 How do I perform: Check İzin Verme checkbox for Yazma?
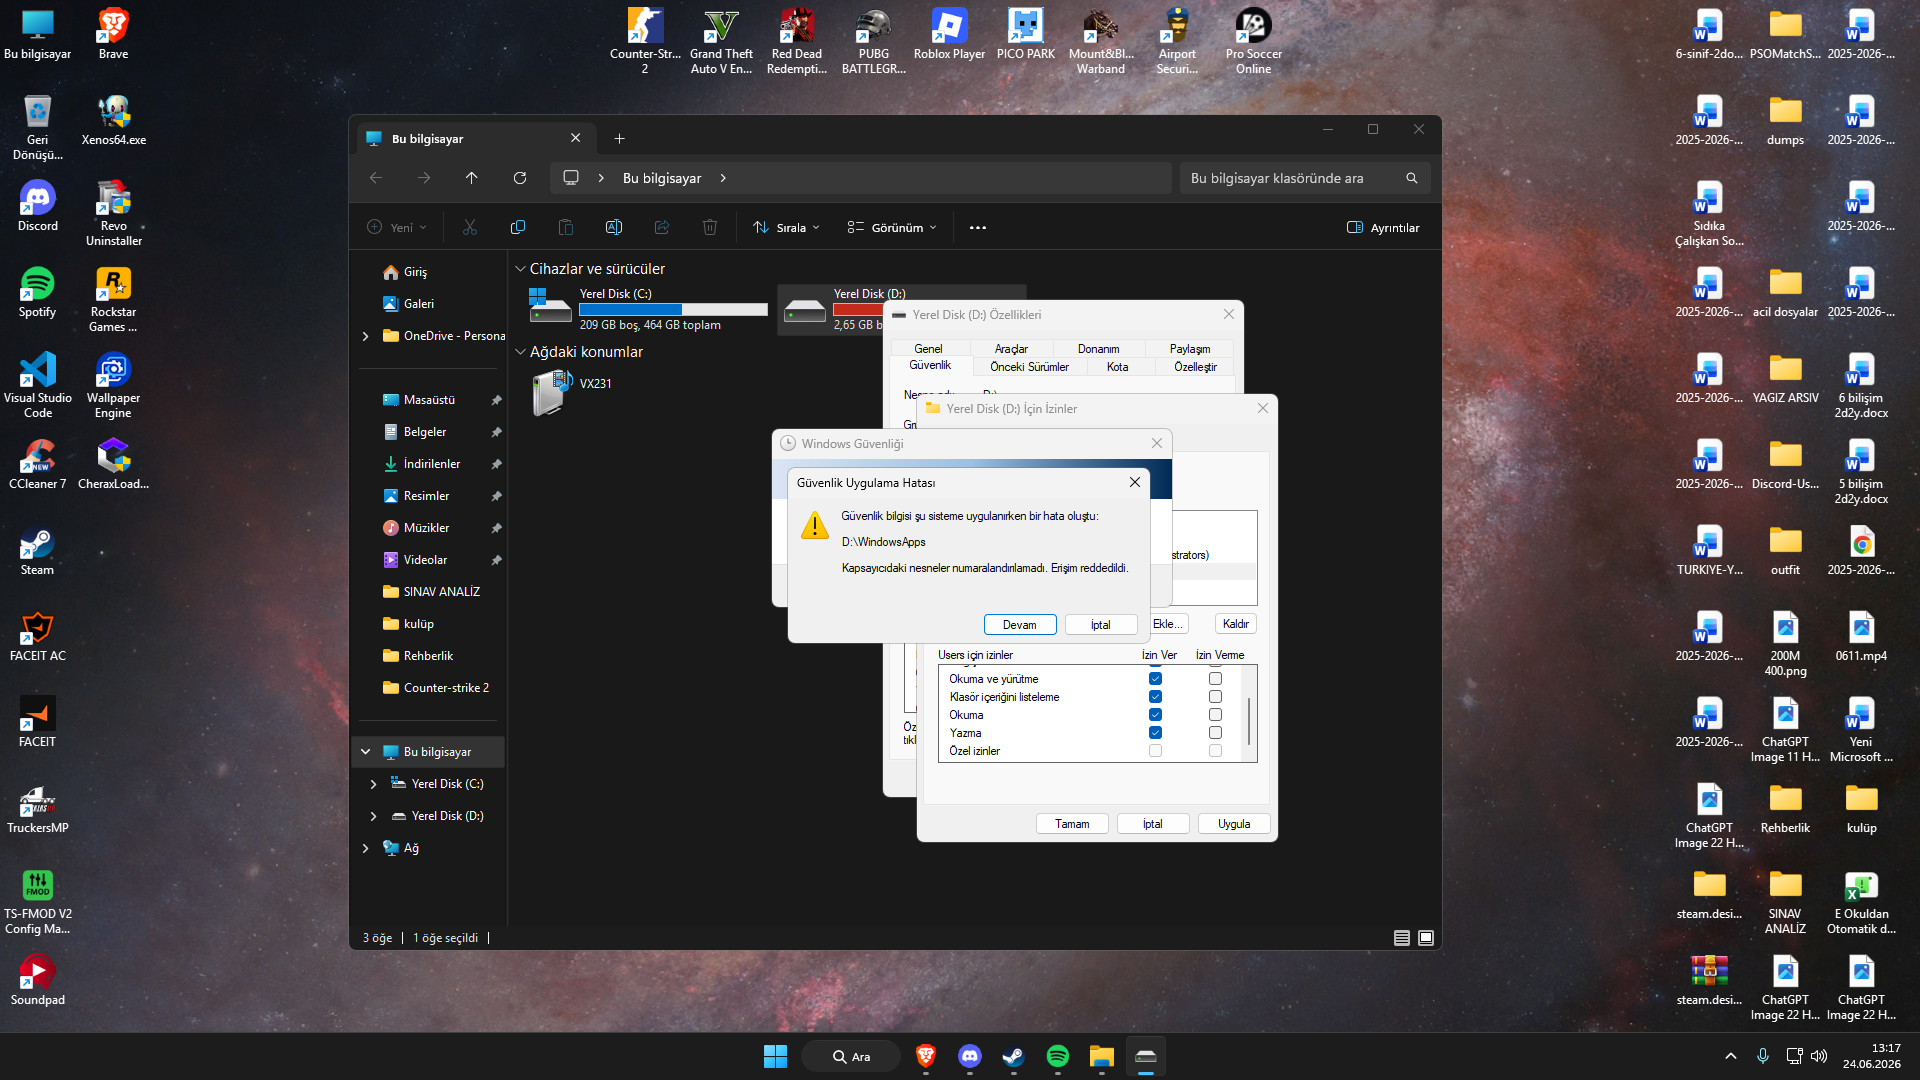[x=1215, y=733]
